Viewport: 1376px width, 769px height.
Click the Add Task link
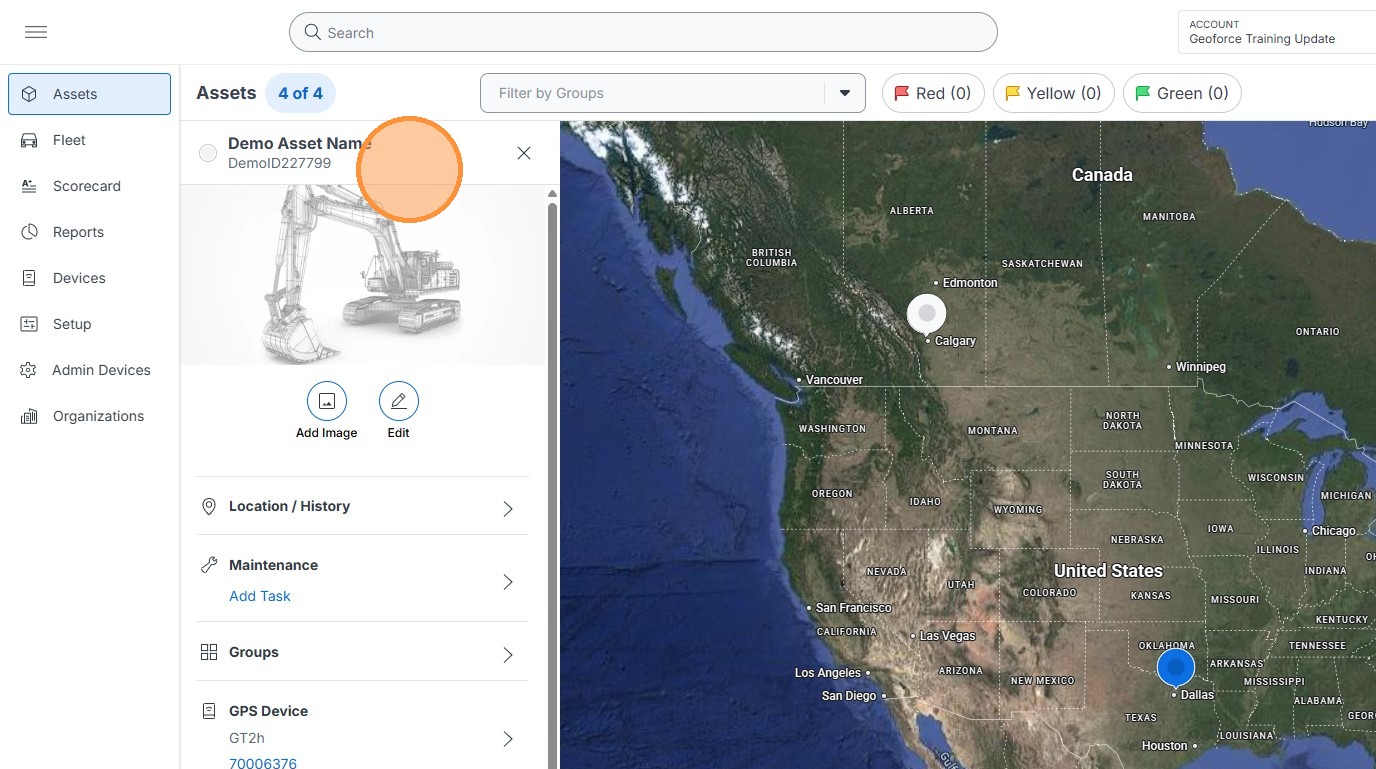[260, 596]
